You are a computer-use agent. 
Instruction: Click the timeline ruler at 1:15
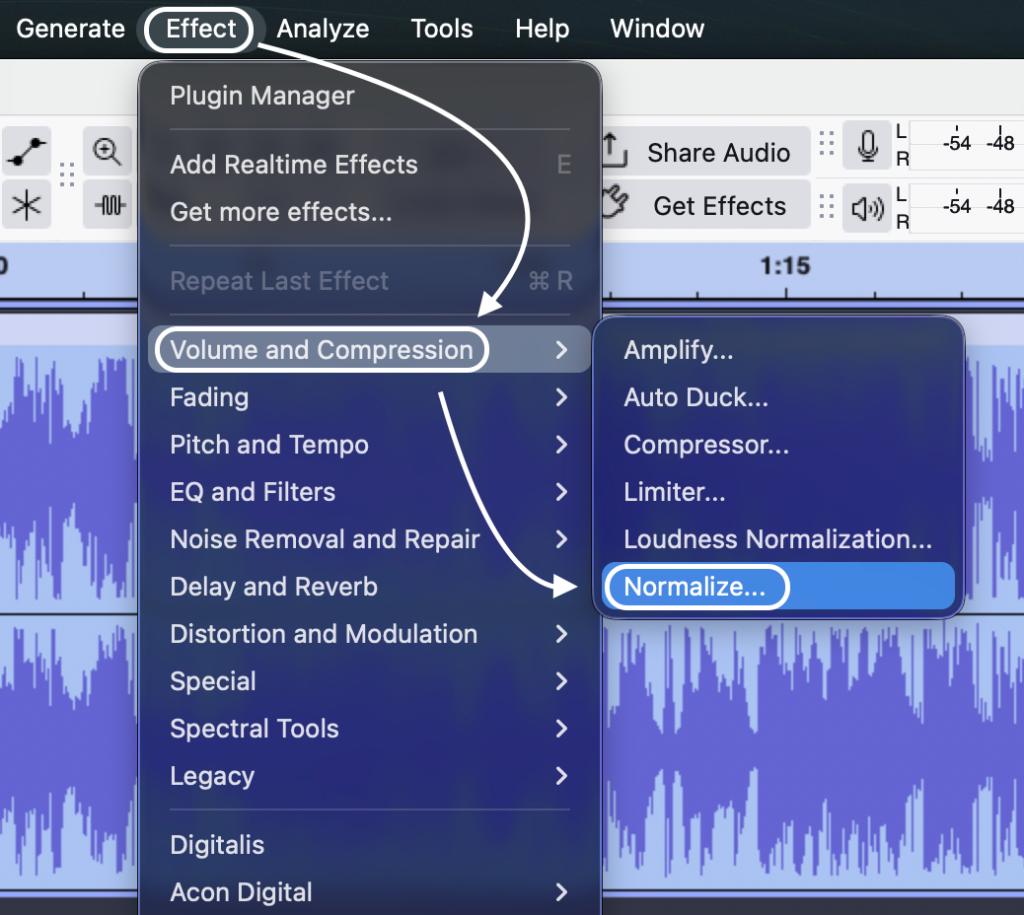click(784, 268)
